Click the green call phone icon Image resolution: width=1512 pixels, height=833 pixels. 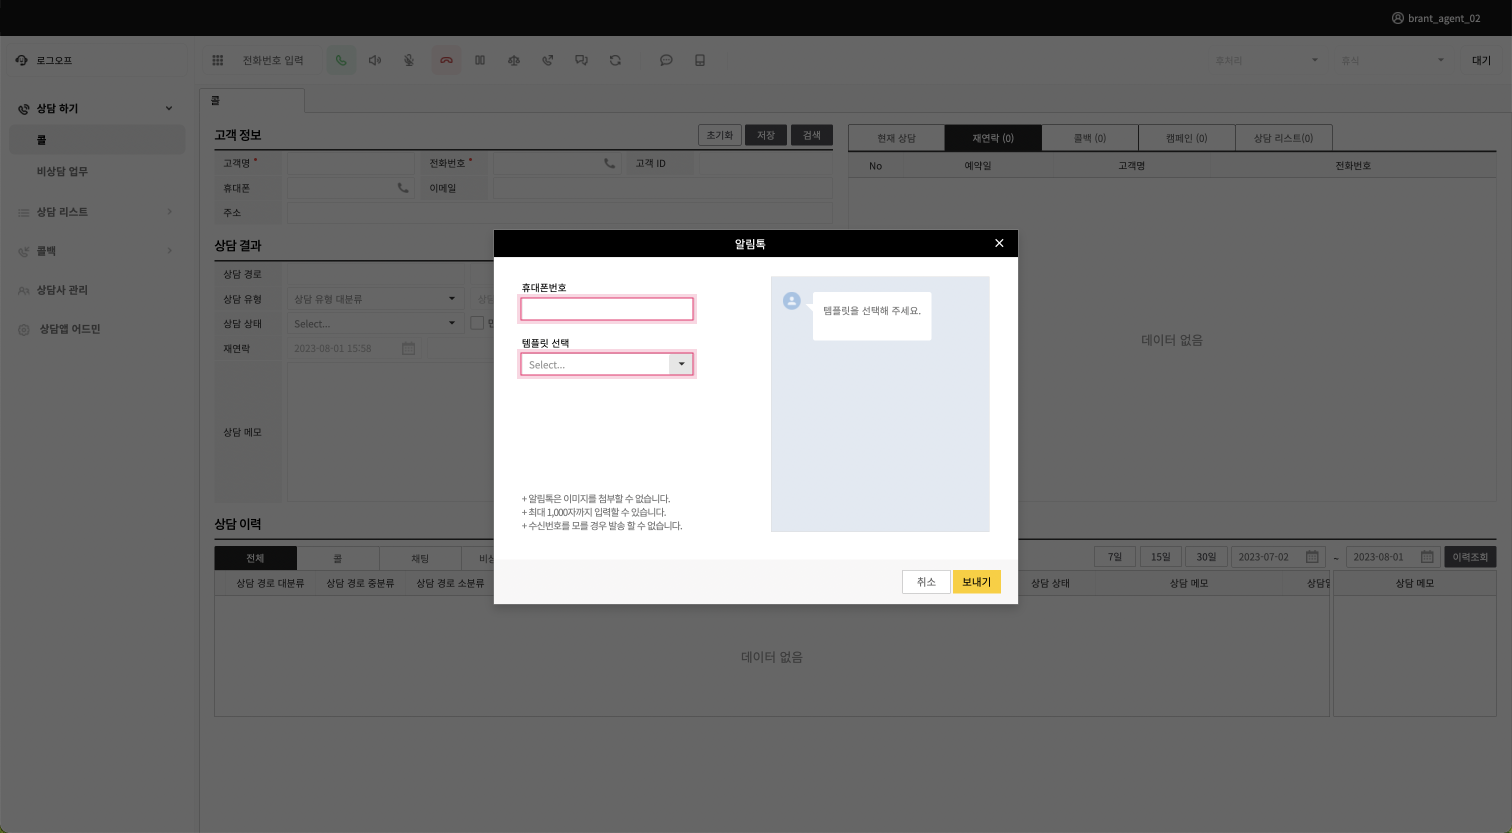pyautogui.click(x=341, y=61)
